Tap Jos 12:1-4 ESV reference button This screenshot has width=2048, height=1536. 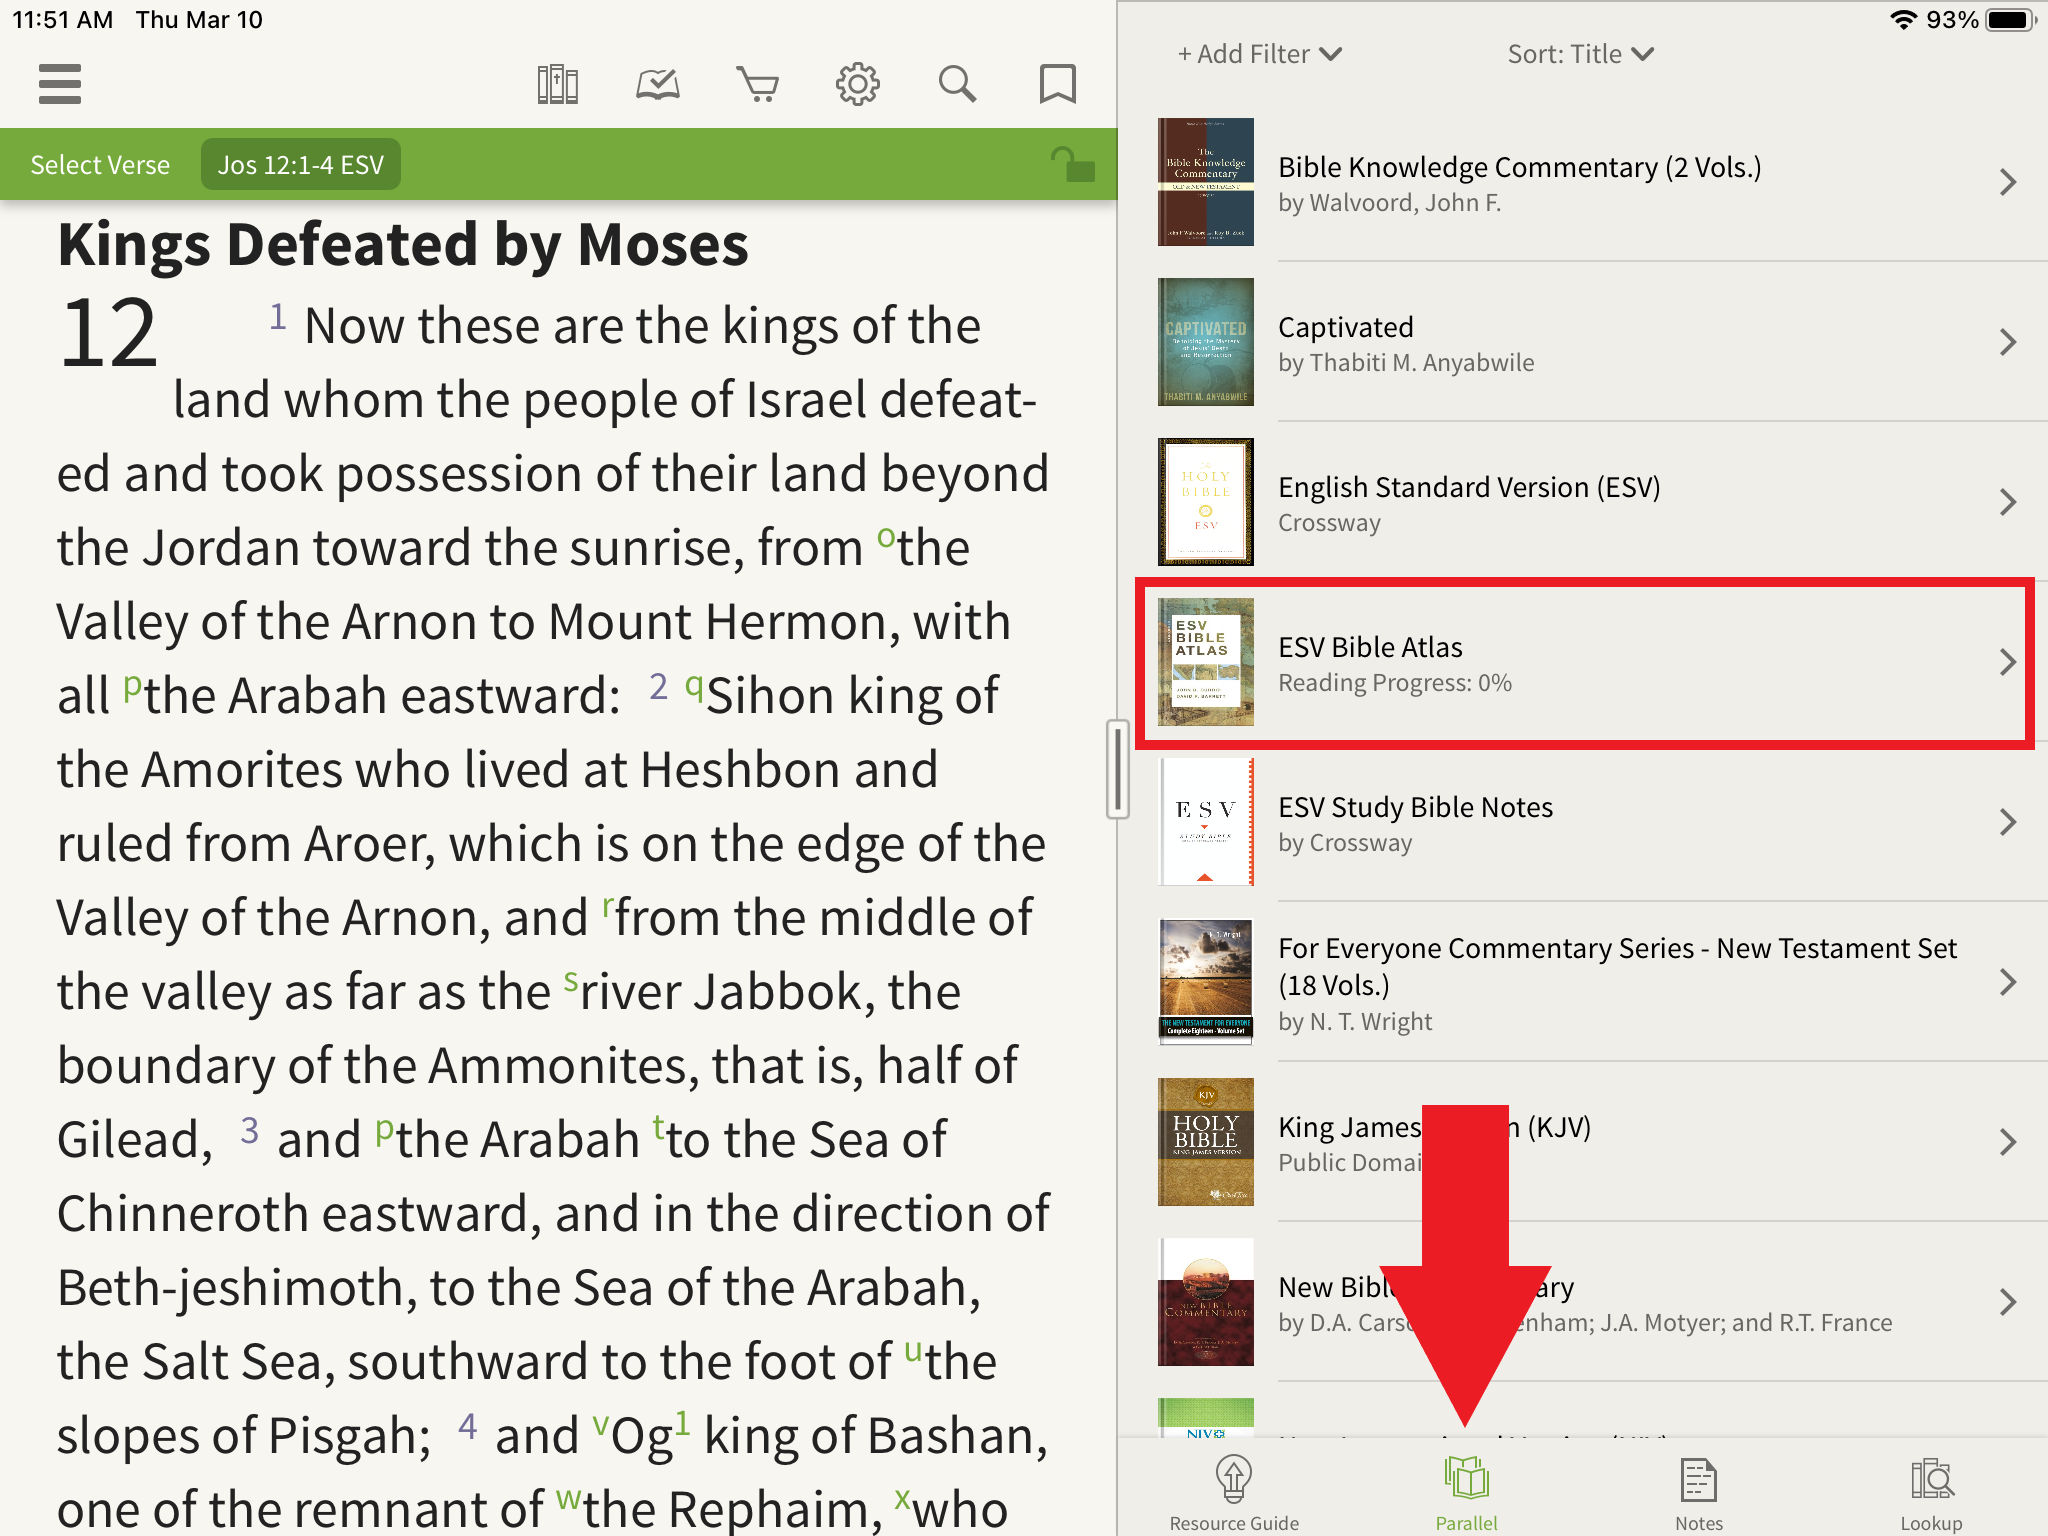tap(301, 165)
